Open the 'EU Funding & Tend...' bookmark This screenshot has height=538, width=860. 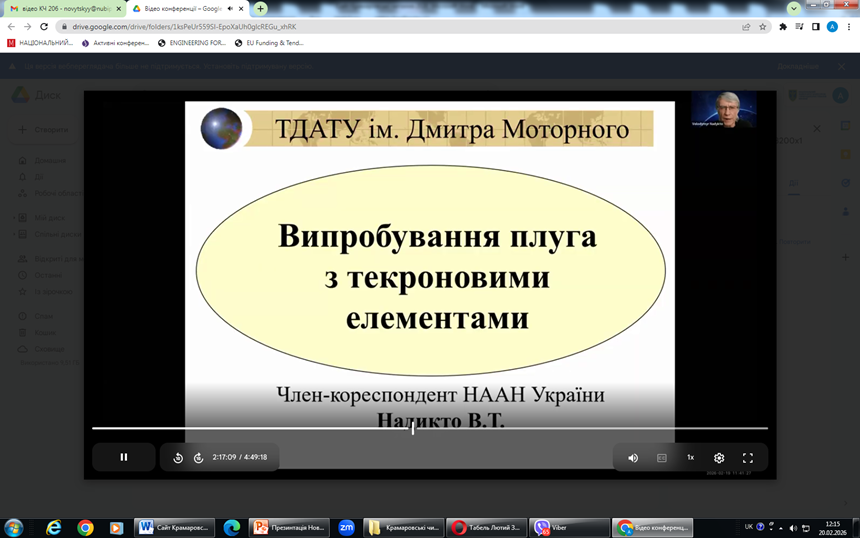269,43
